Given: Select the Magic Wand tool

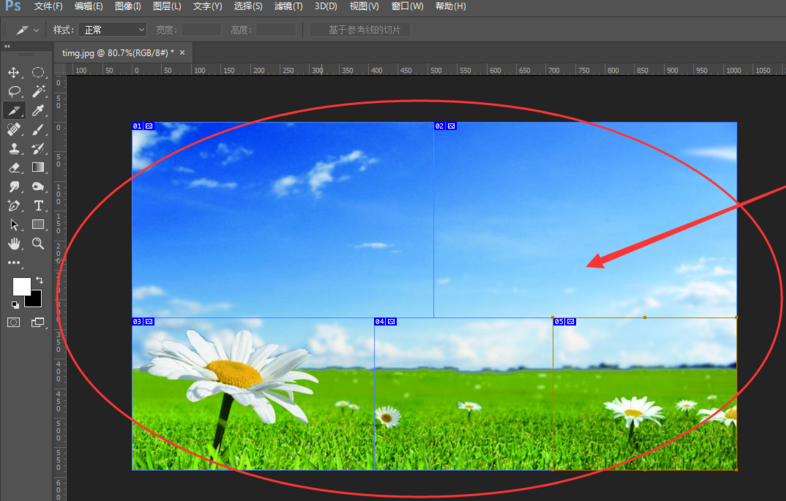Looking at the screenshot, I should [38, 92].
